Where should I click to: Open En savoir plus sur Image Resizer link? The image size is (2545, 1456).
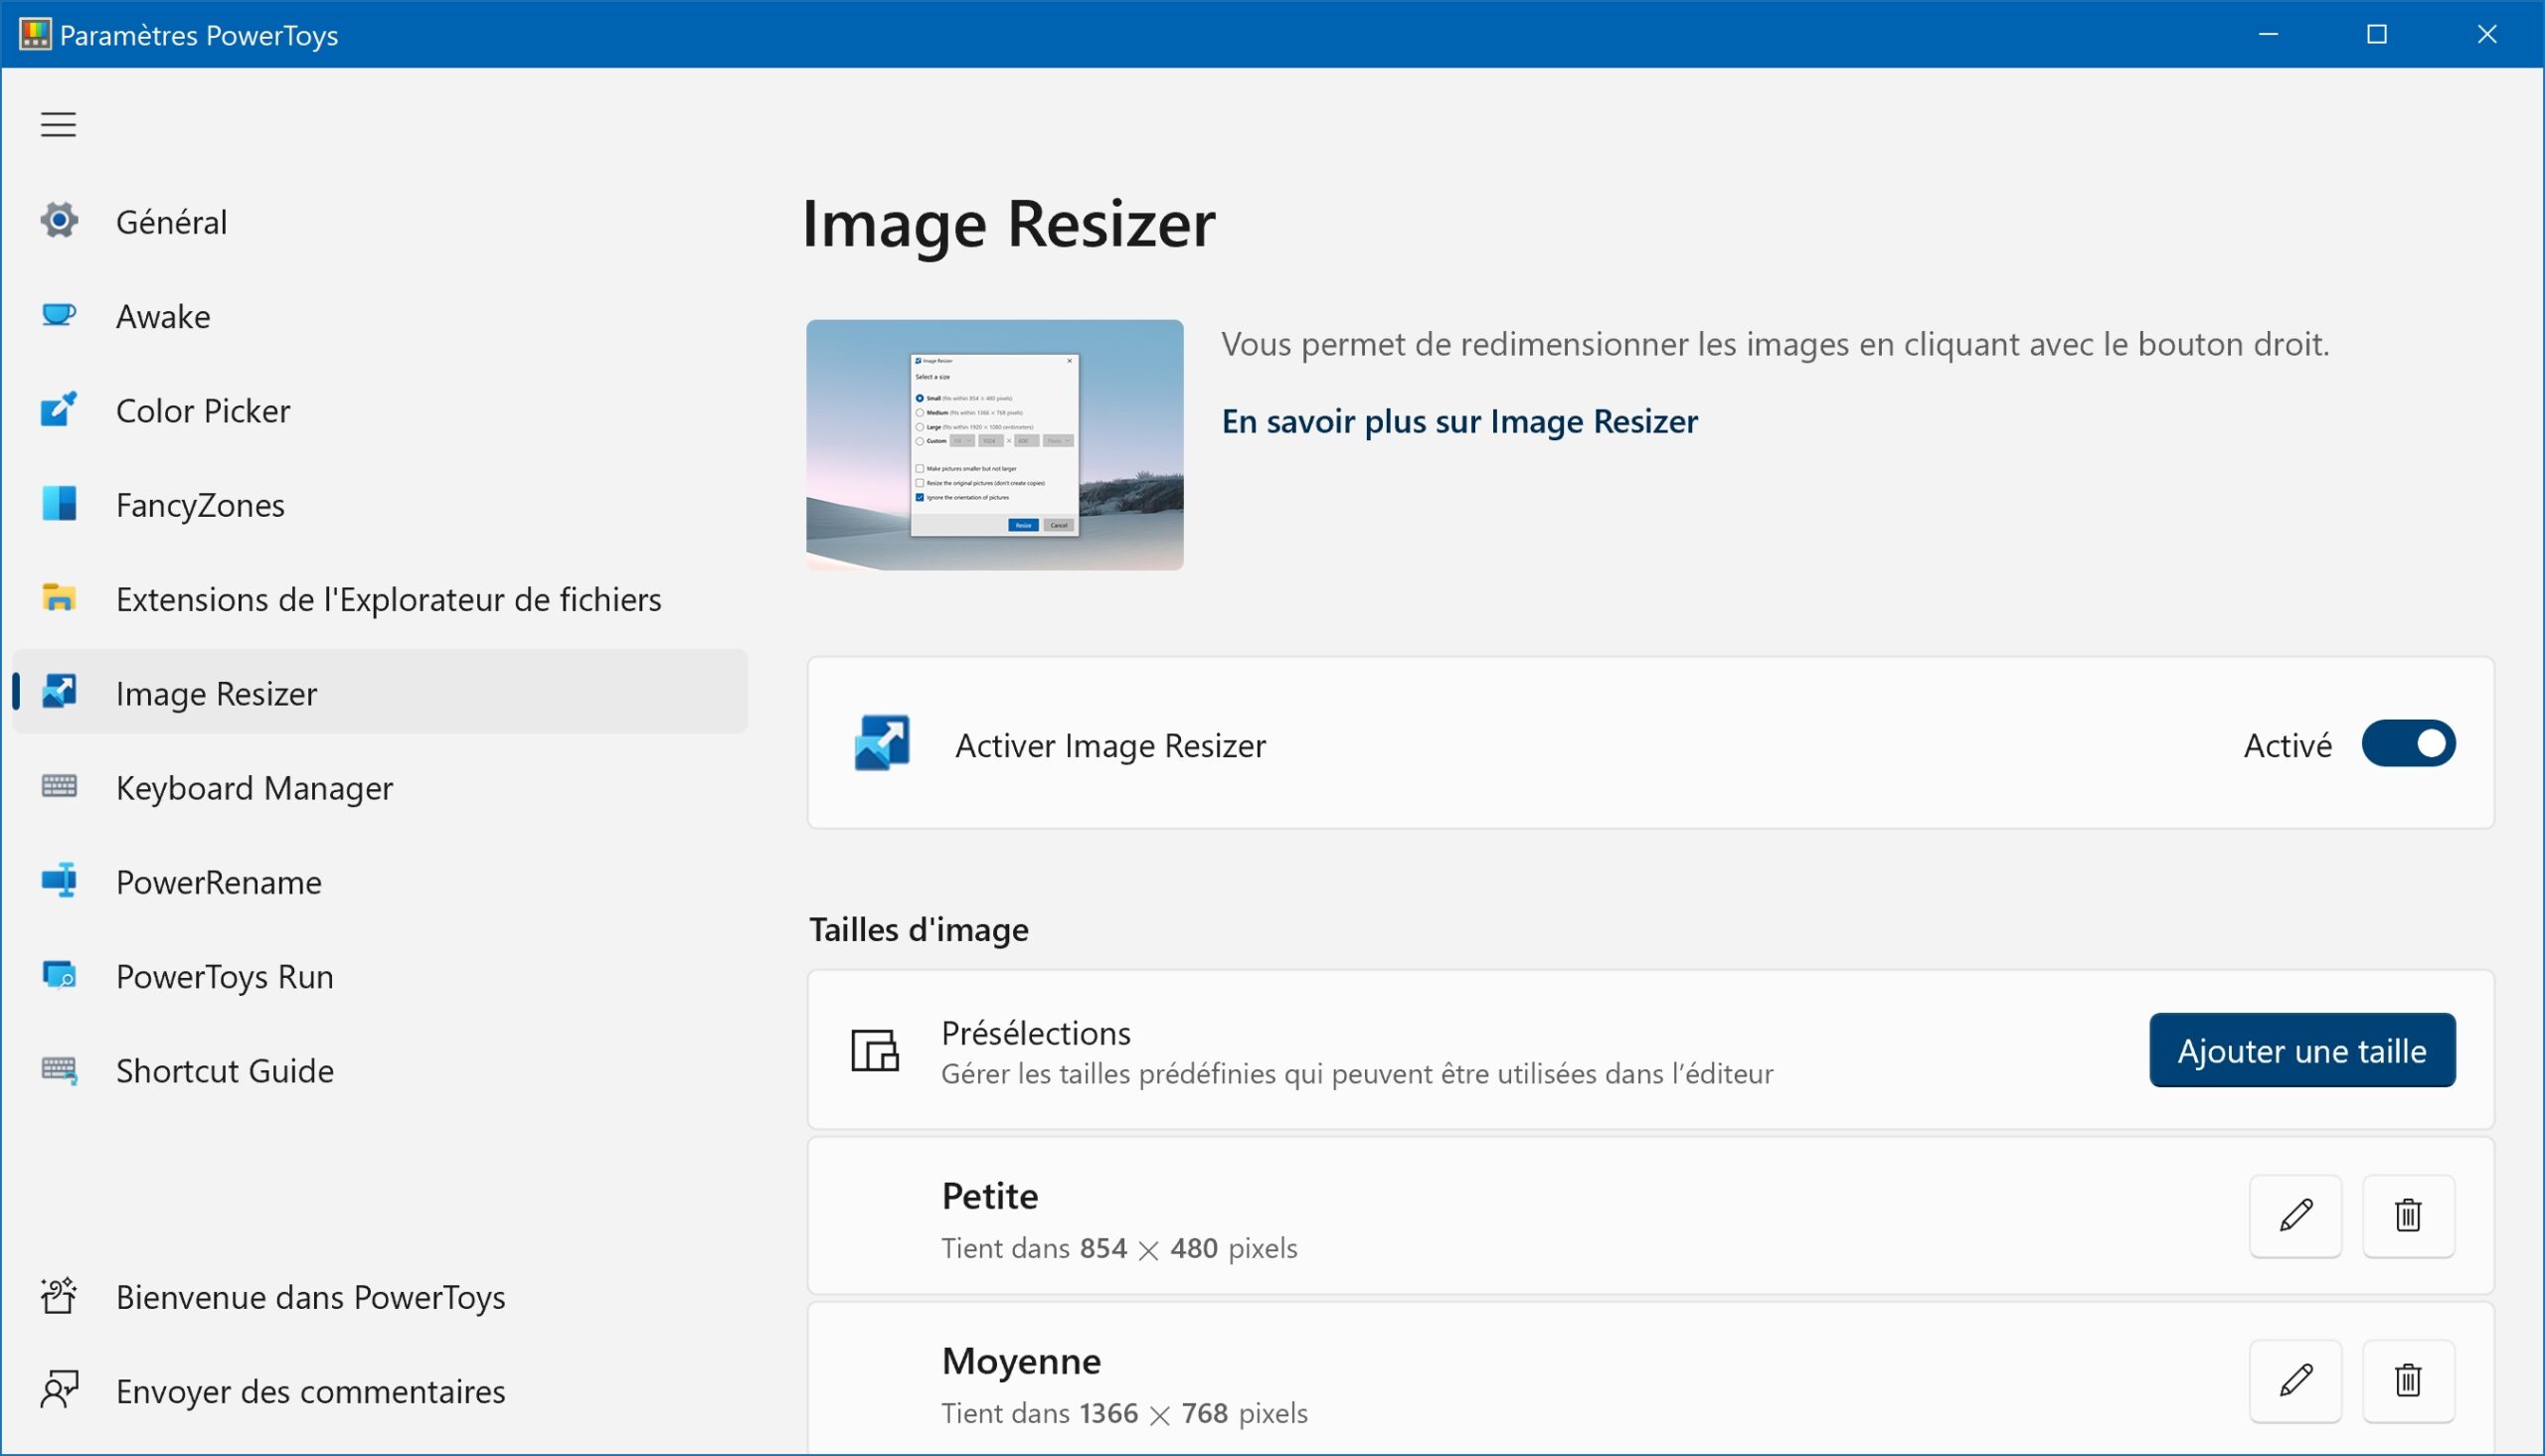[1460, 421]
